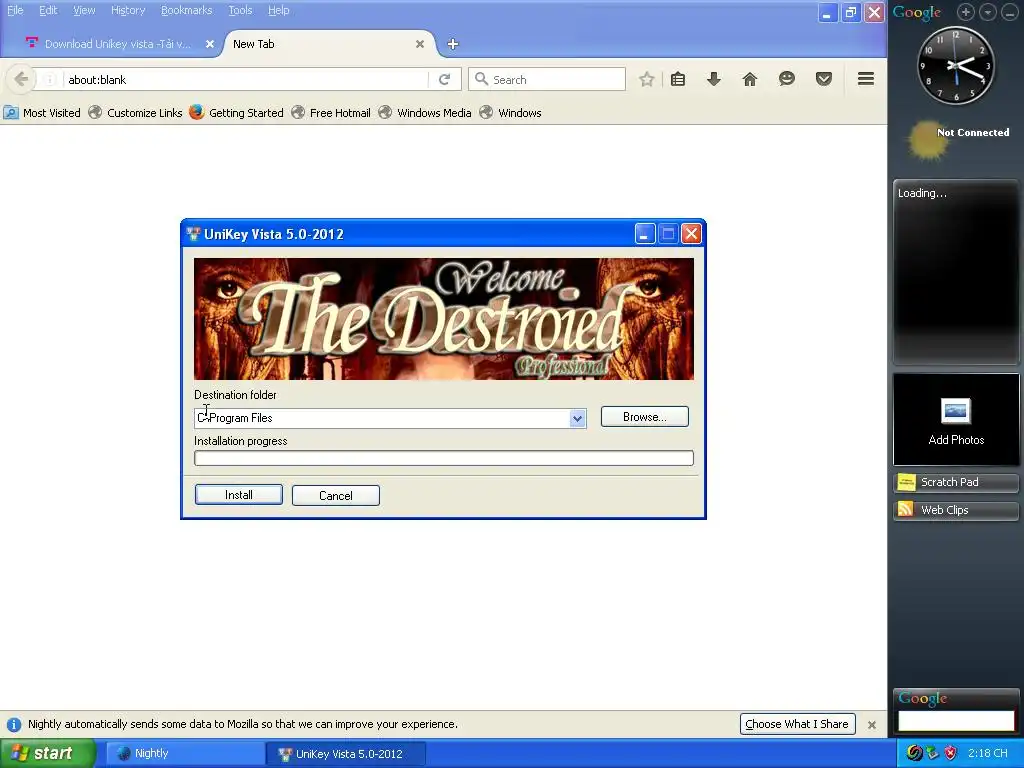Bookmark this page with the star icon

pyautogui.click(x=647, y=79)
